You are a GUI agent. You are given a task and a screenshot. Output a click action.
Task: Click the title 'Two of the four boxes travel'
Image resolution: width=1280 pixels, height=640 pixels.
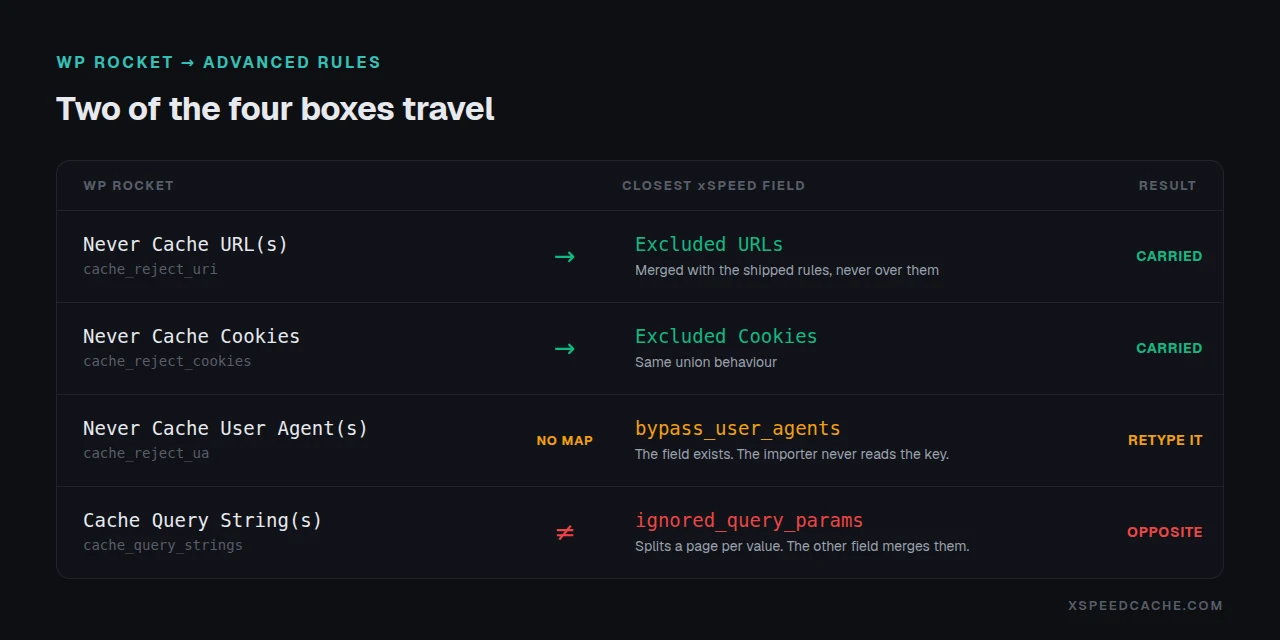point(275,109)
